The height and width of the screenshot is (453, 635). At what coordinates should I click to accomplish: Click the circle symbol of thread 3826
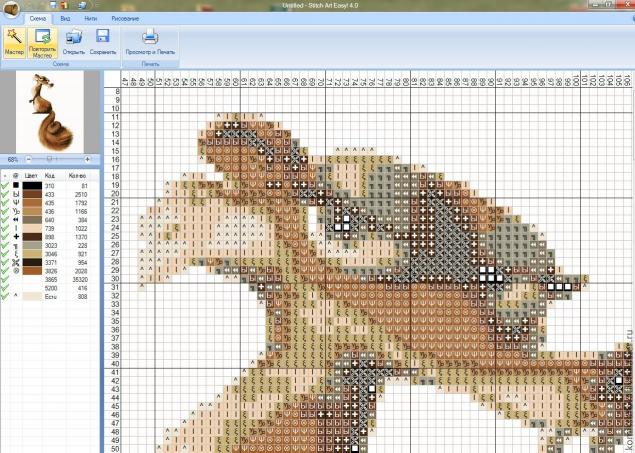[x=16, y=271]
